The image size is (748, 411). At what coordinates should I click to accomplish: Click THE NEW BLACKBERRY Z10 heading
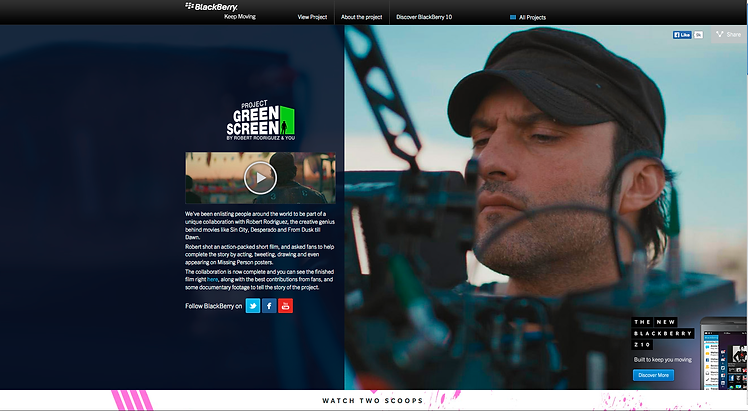(x=662, y=333)
